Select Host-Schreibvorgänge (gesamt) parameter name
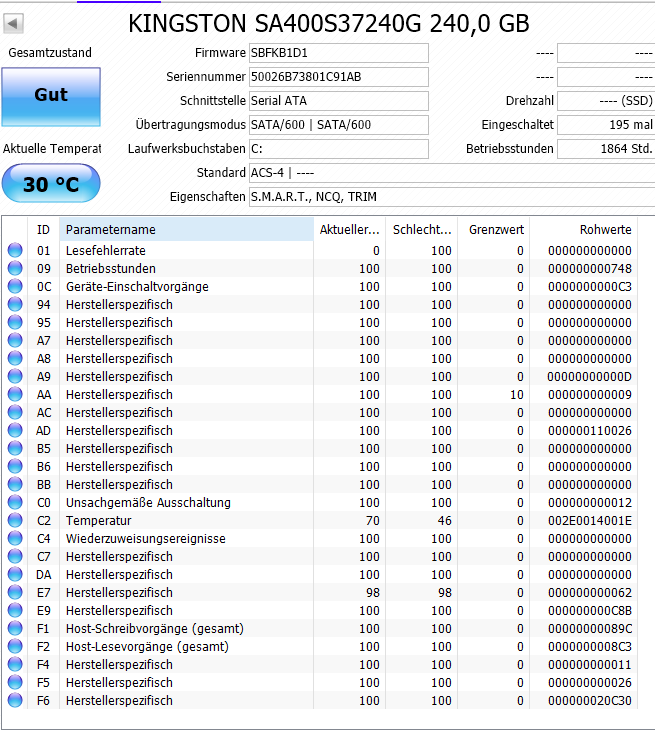655x730 pixels. pyautogui.click(x=155, y=629)
